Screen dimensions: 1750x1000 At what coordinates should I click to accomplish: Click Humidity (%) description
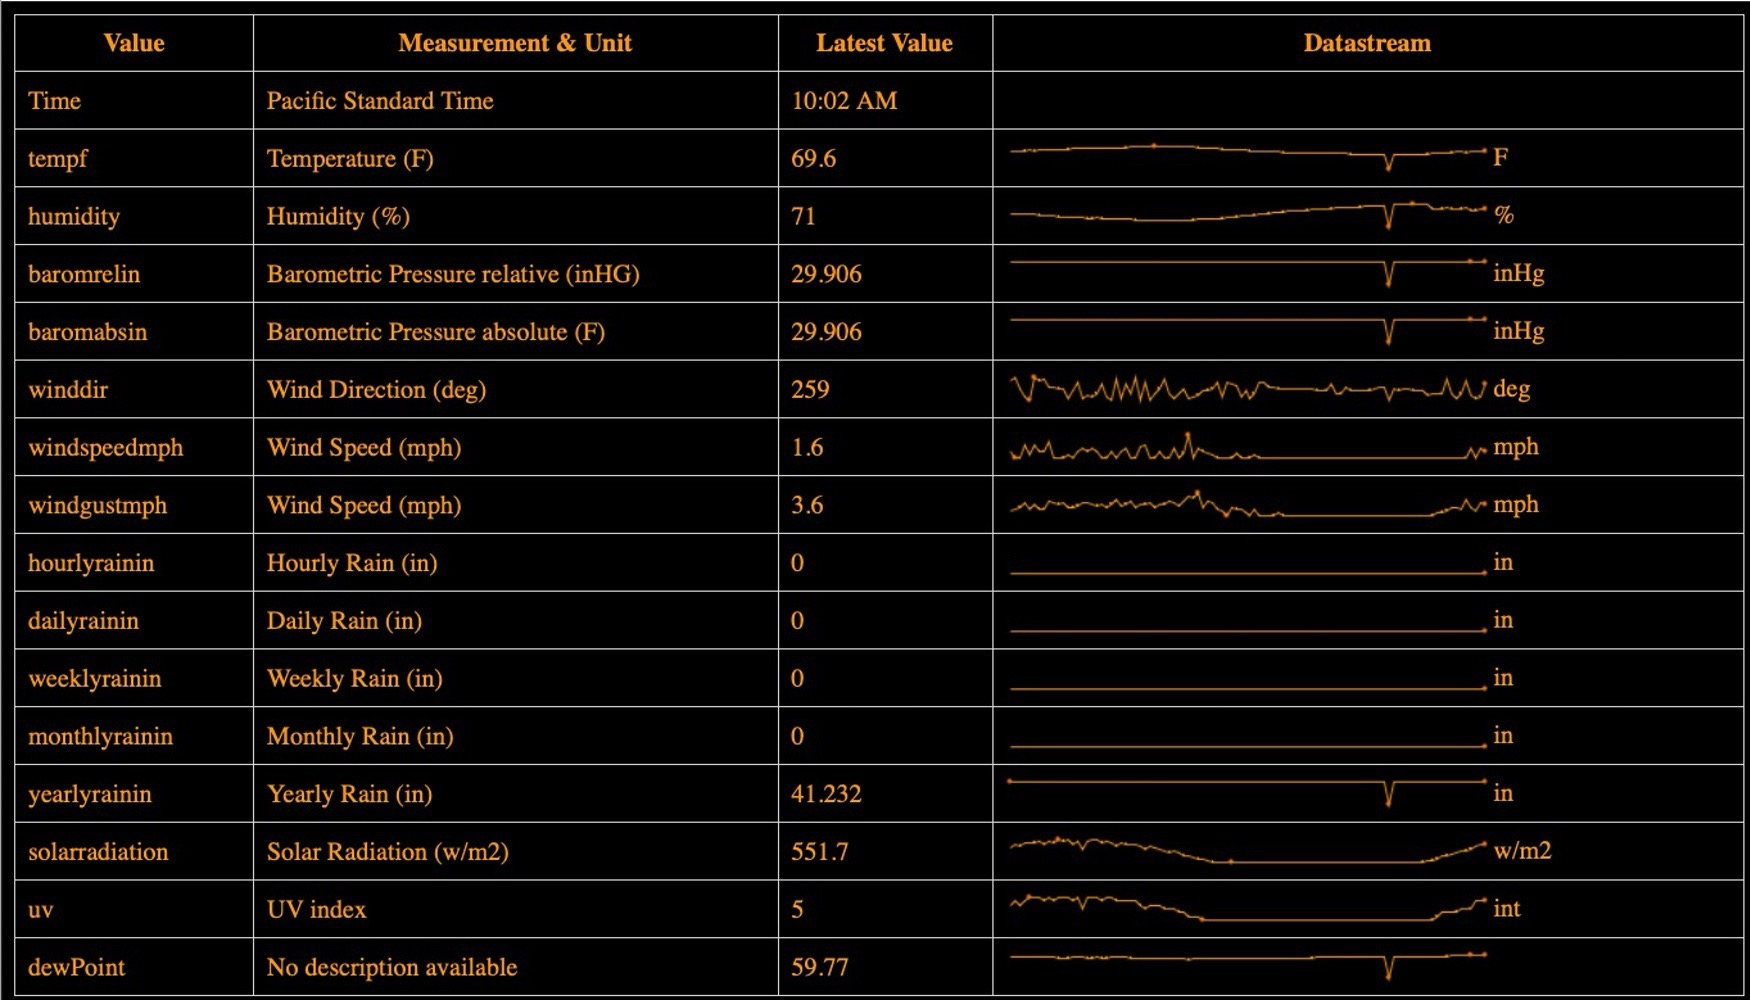tap(338, 217)
